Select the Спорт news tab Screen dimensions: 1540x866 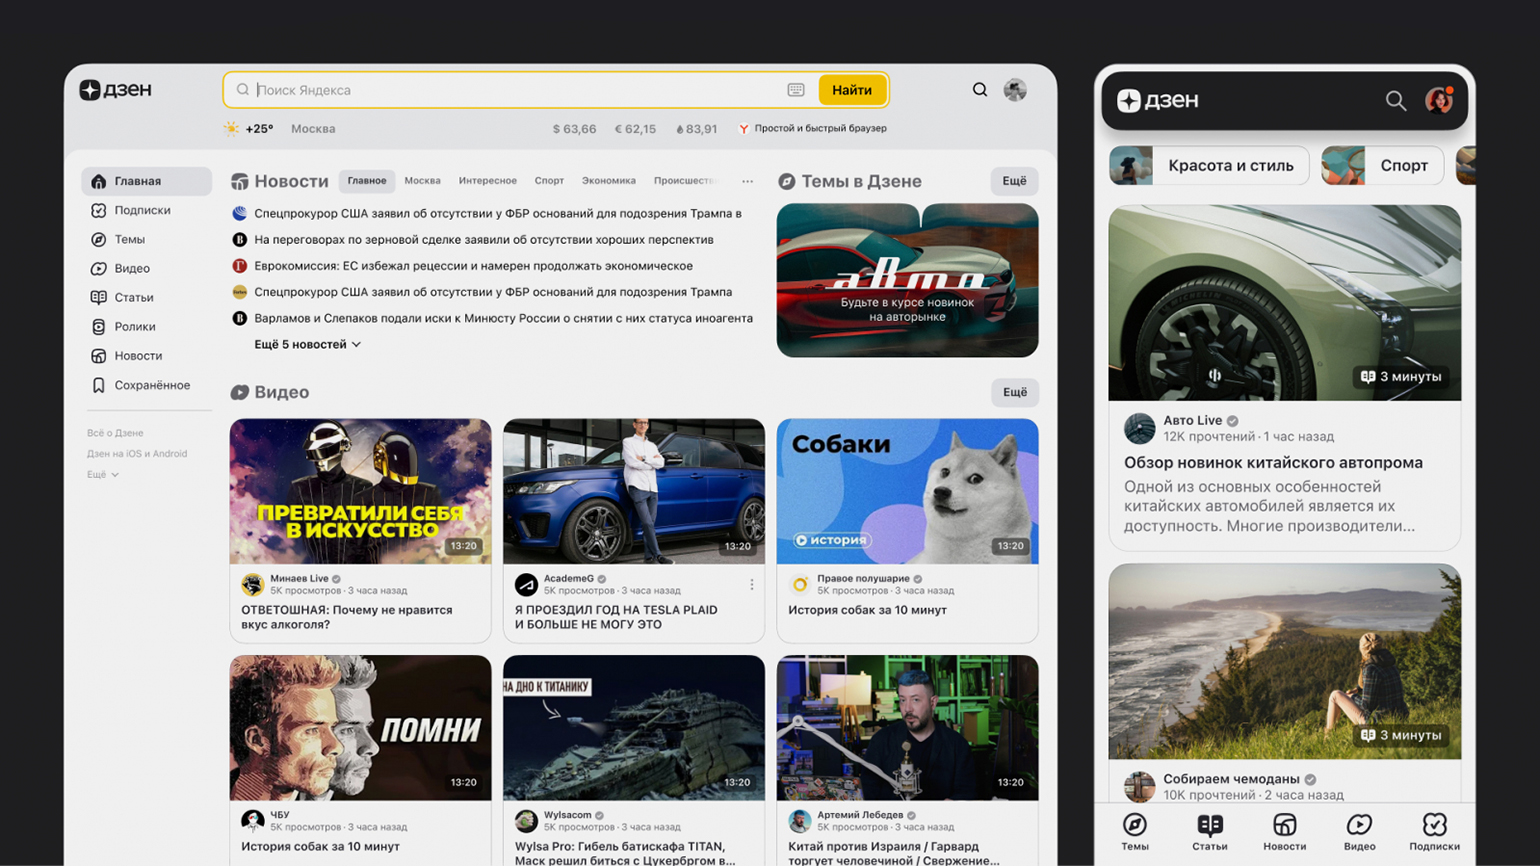point(549,181)
